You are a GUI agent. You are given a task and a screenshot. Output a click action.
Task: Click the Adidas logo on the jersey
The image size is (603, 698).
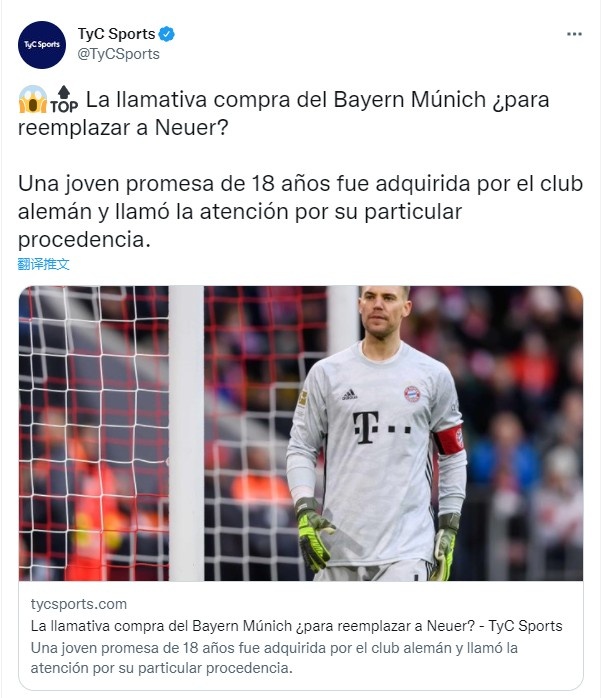pyautogui.click(x=349, y=394)
